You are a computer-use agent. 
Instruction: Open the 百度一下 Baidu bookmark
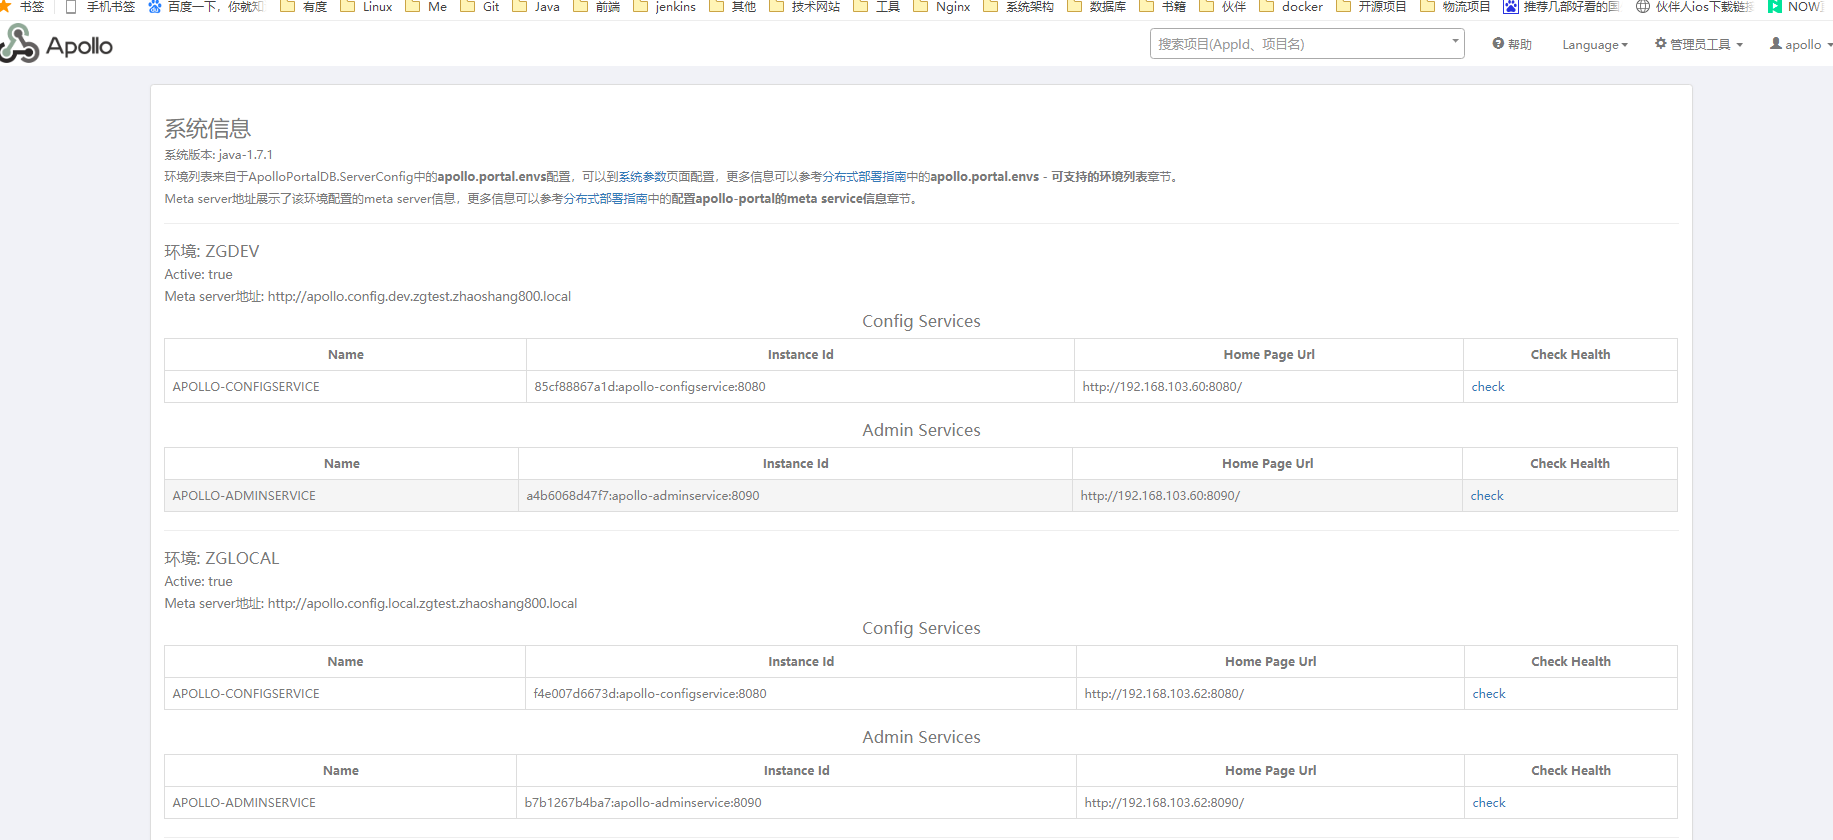(206, 7)
